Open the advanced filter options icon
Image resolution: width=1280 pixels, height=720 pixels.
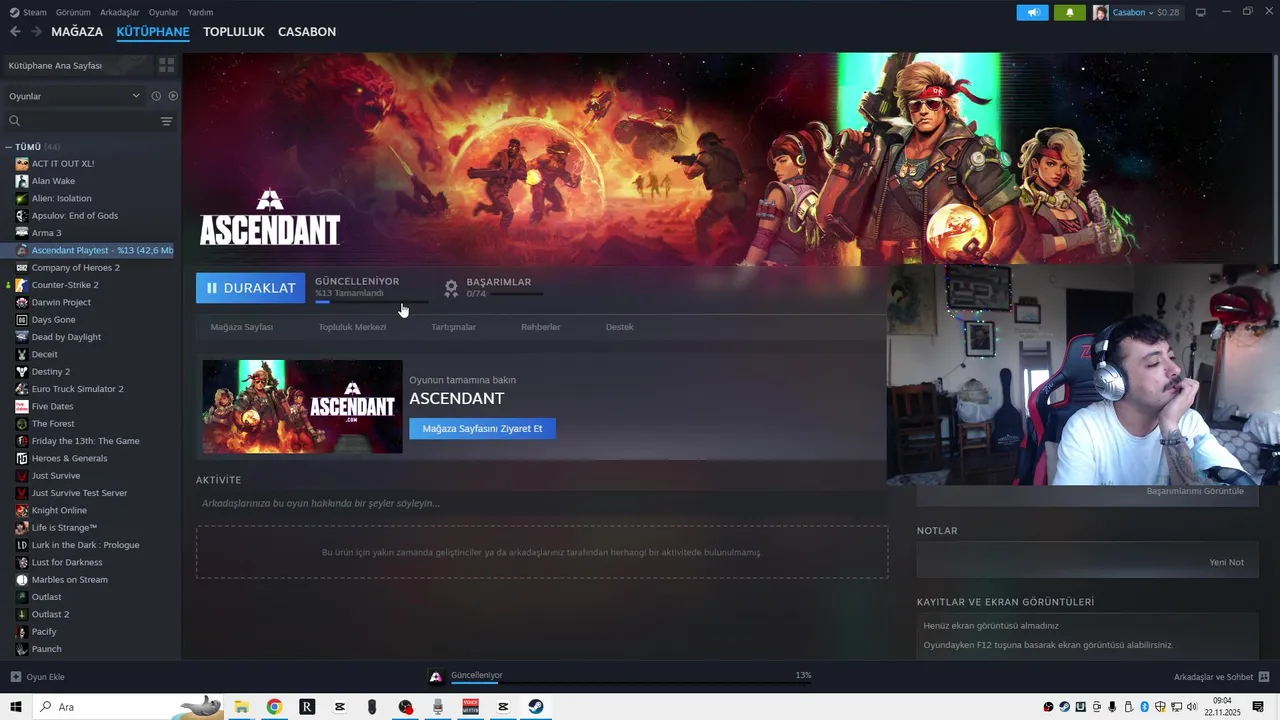click(x=166, y=121)
